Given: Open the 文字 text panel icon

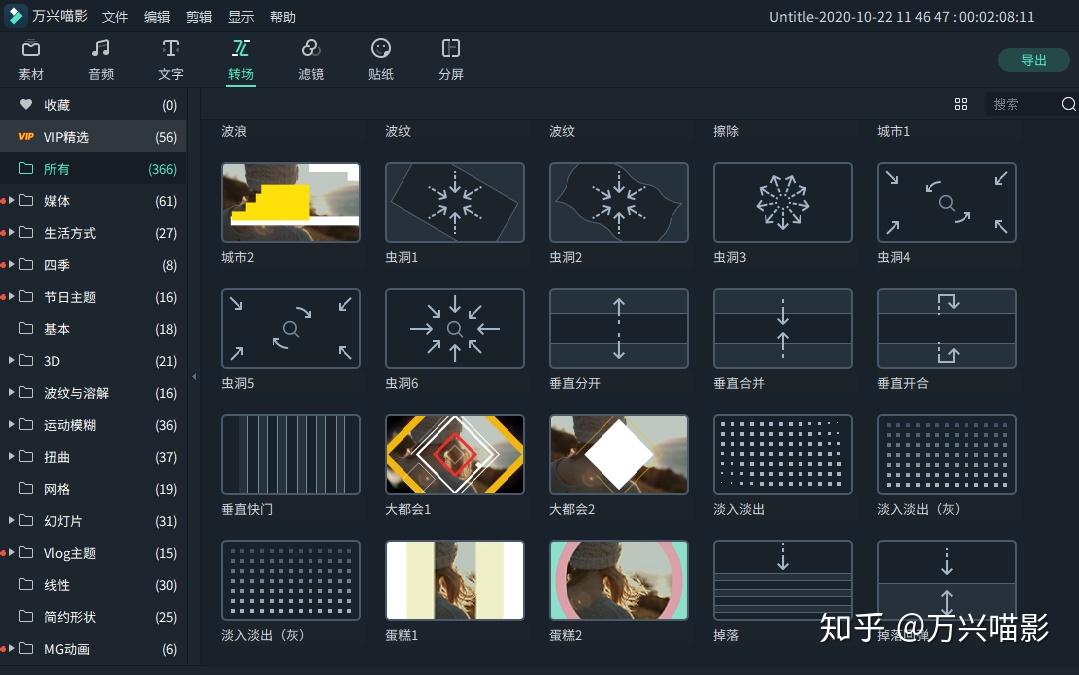Looking at the screenshot, I should pos(171,48).
